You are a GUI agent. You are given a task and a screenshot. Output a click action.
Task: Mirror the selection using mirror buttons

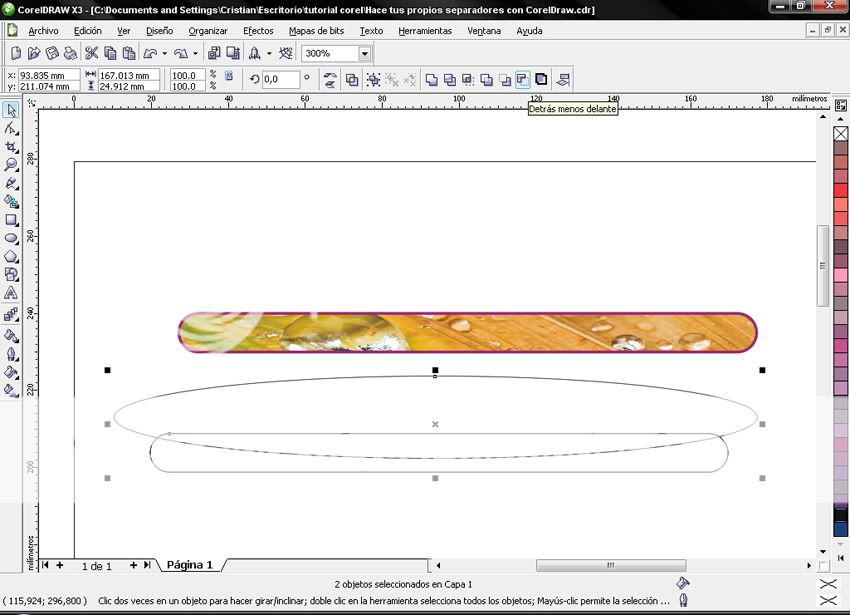tap(330, 80)
